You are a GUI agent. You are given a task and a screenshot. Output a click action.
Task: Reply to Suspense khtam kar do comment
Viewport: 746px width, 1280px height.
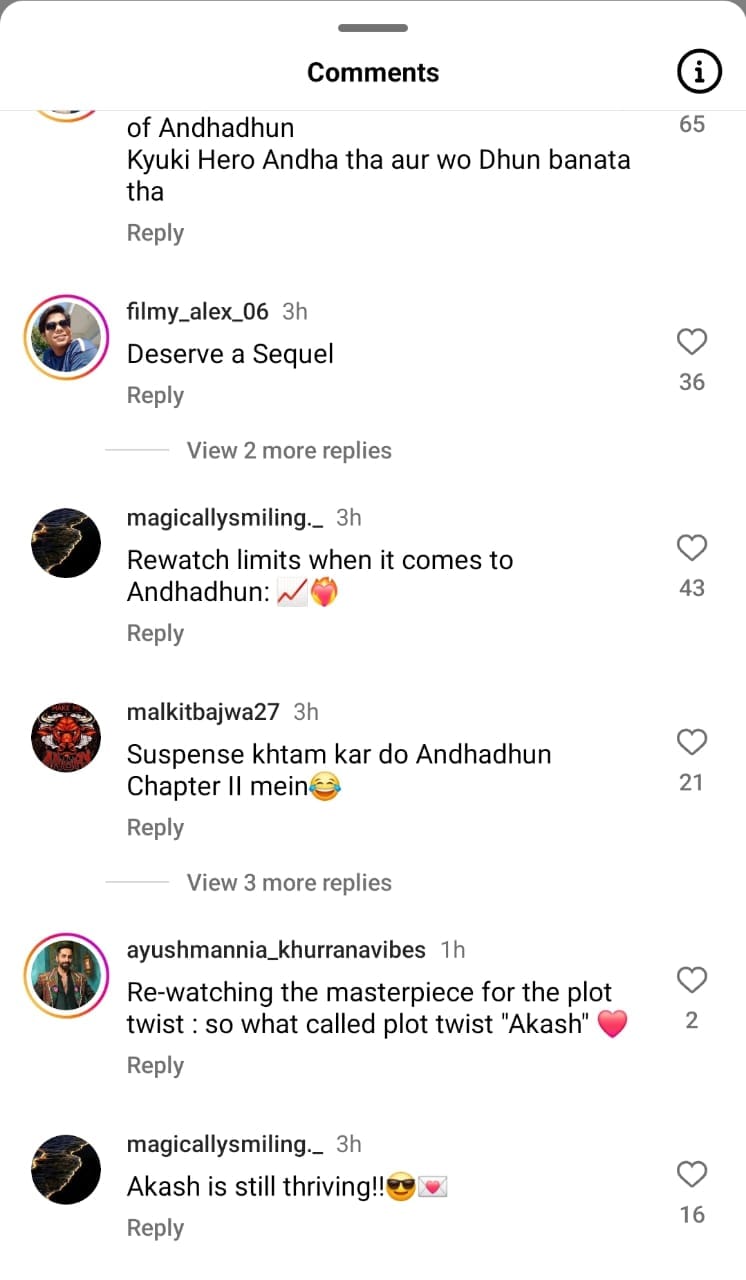(x=155, y=828)
